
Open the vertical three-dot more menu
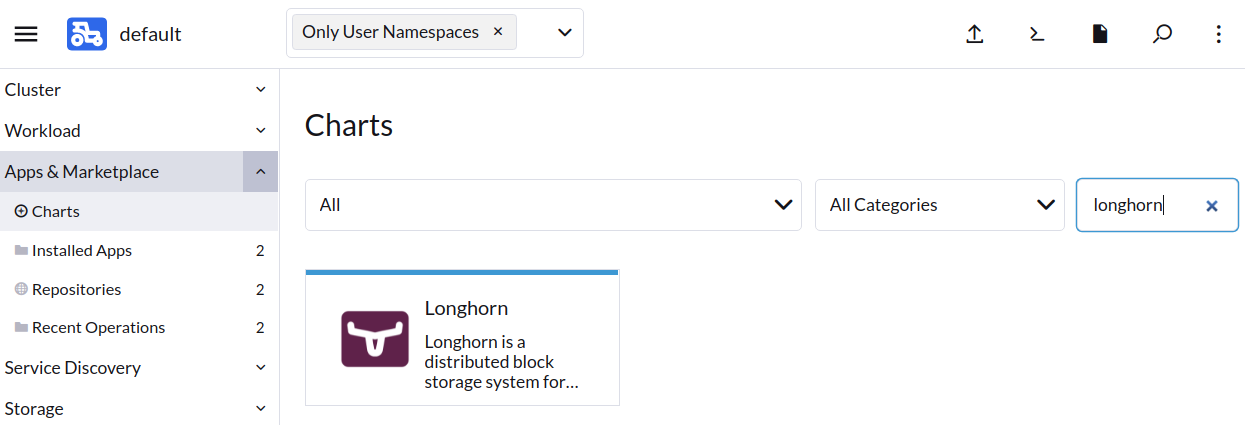pos(1218,34)
